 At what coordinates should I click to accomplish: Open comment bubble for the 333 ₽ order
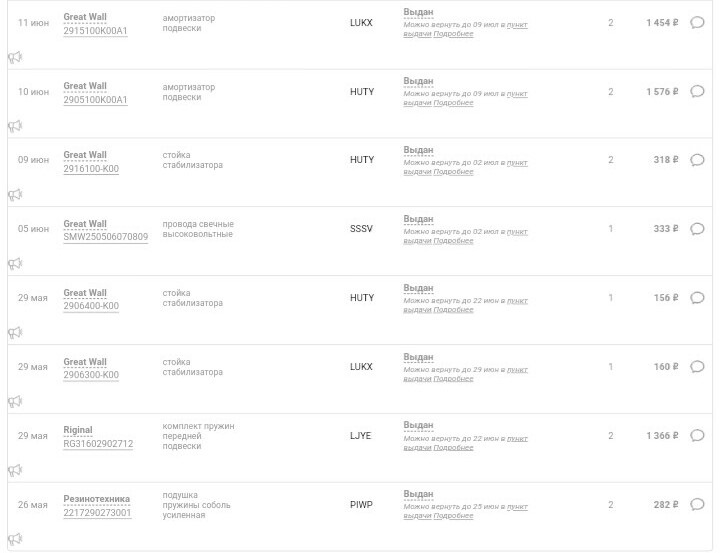(697, 229)
